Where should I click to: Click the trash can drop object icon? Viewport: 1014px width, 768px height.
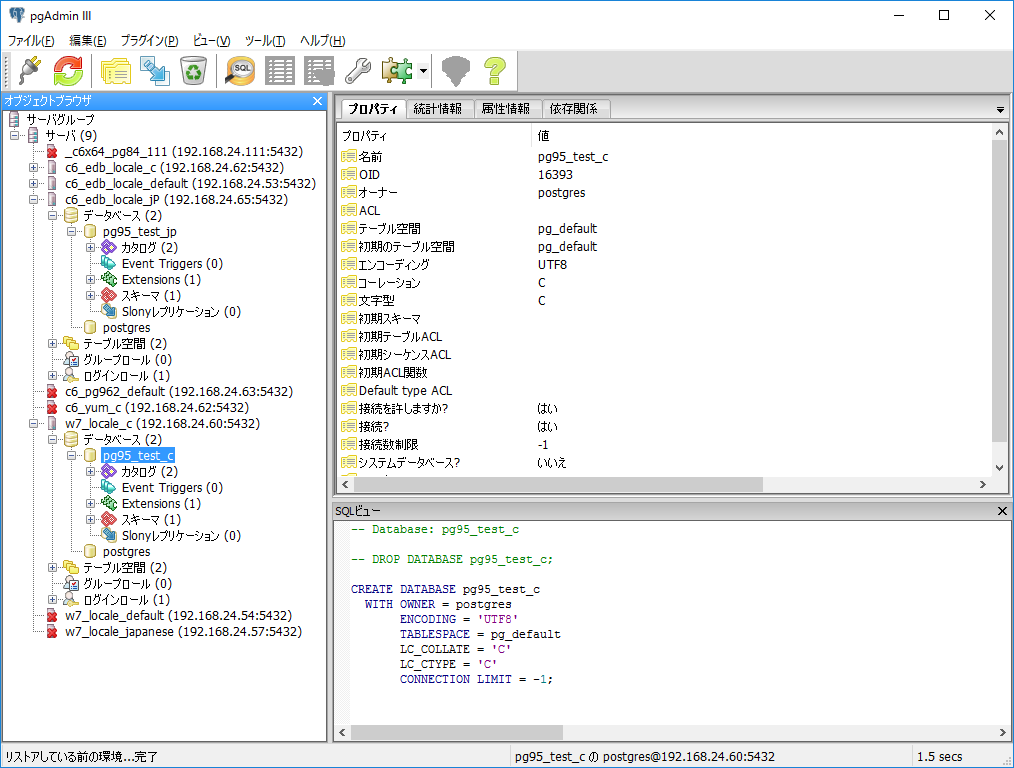tap(193, 70)
